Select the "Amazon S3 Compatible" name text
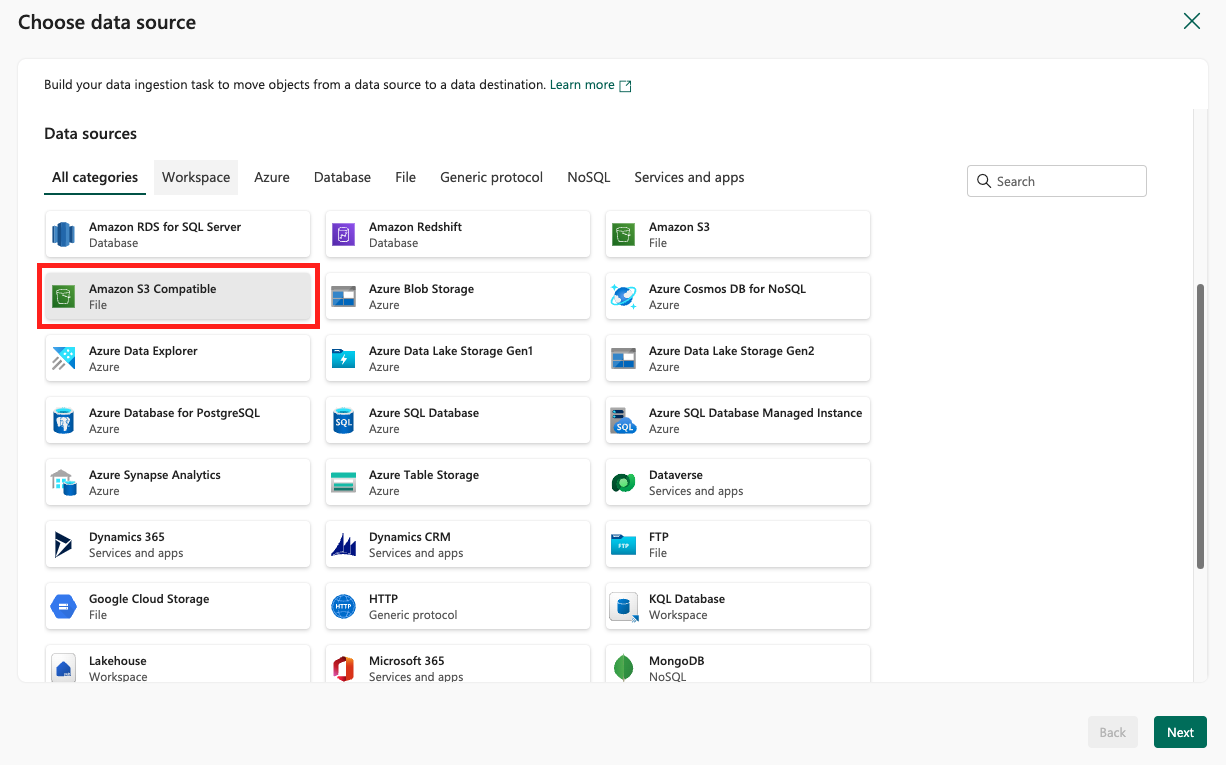The width and height of the screenshot is (1226, 765). click(x=152, y=289)
